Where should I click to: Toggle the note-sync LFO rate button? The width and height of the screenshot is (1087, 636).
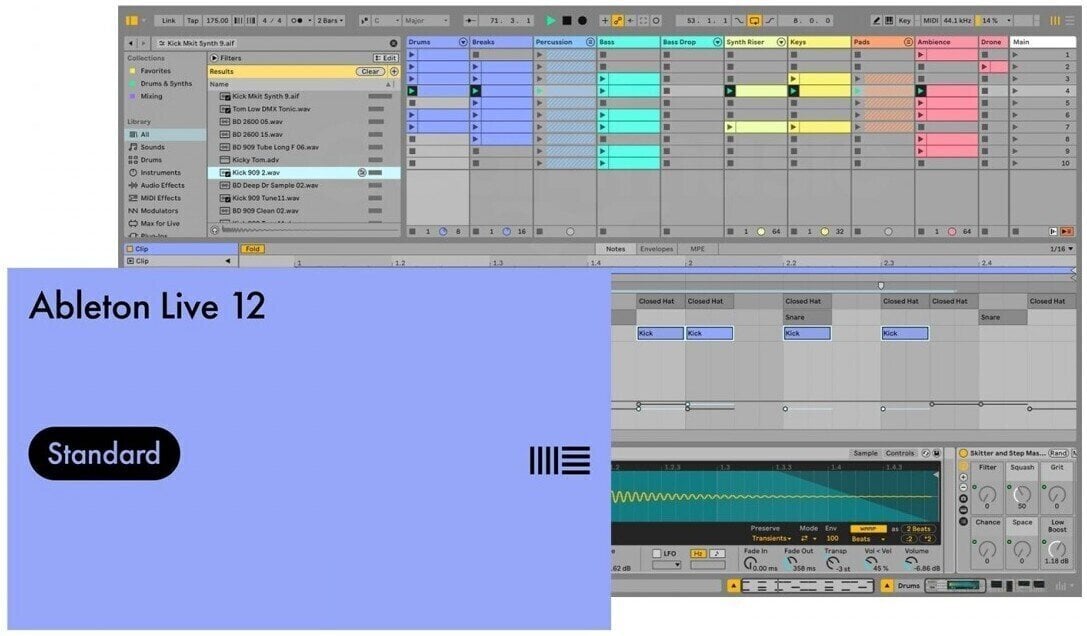717,553
